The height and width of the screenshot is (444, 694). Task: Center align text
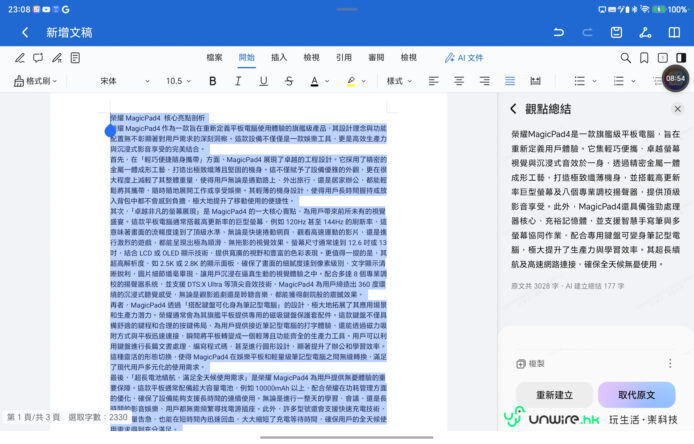tap(459, 81)
